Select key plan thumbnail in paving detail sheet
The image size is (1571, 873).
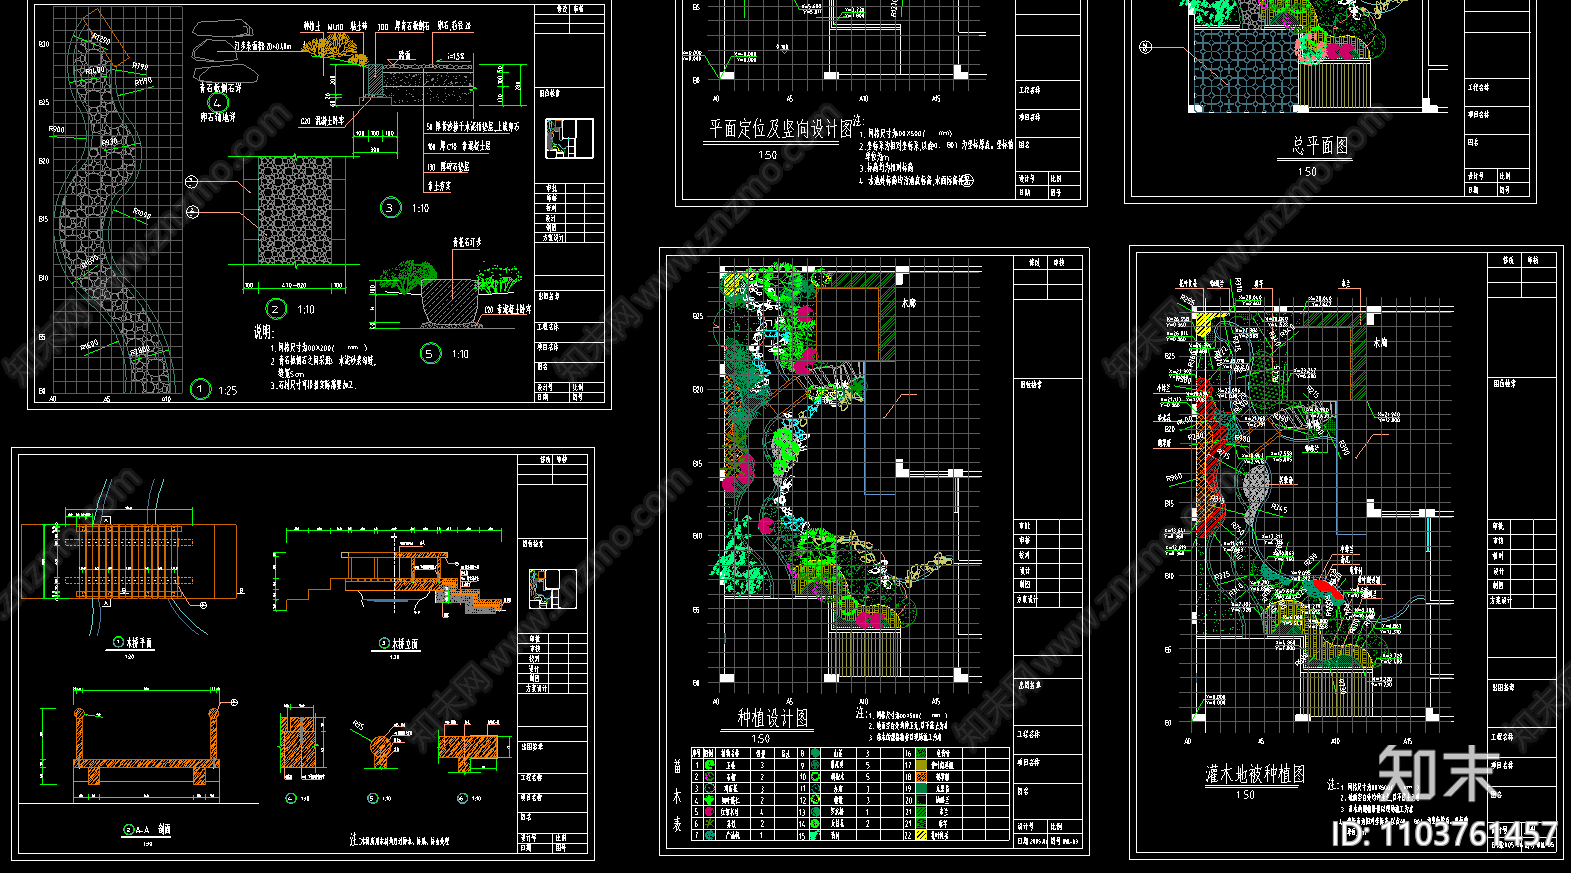[569, 138]
